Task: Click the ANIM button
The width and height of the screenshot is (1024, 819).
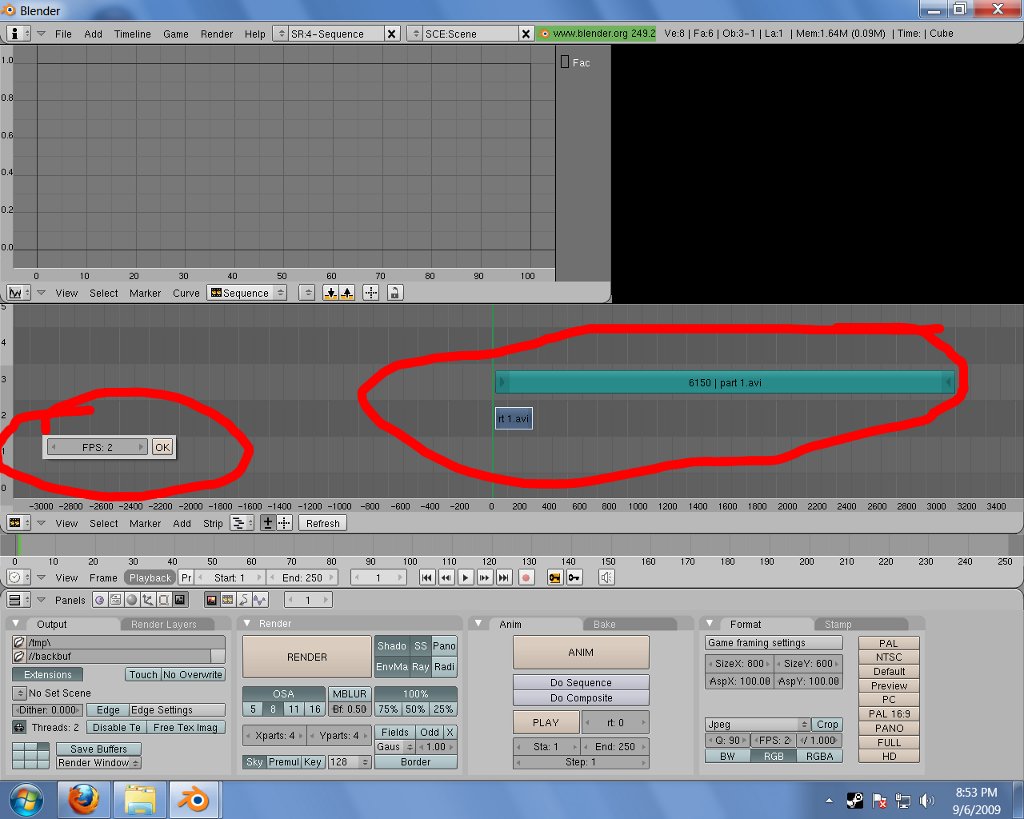Action: point(581,652)
